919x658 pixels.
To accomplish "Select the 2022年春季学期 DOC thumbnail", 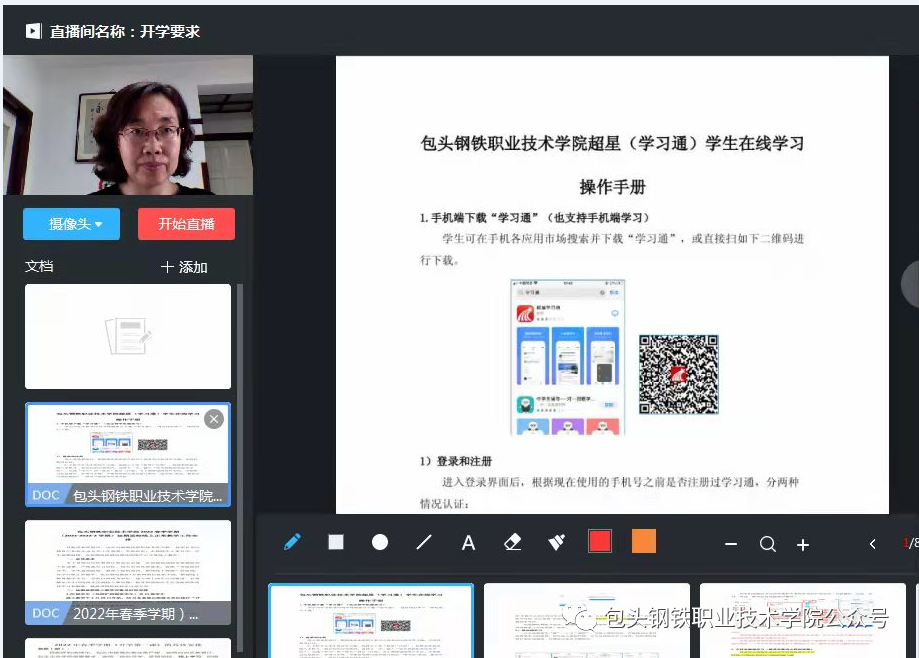I will pos(128,572).
